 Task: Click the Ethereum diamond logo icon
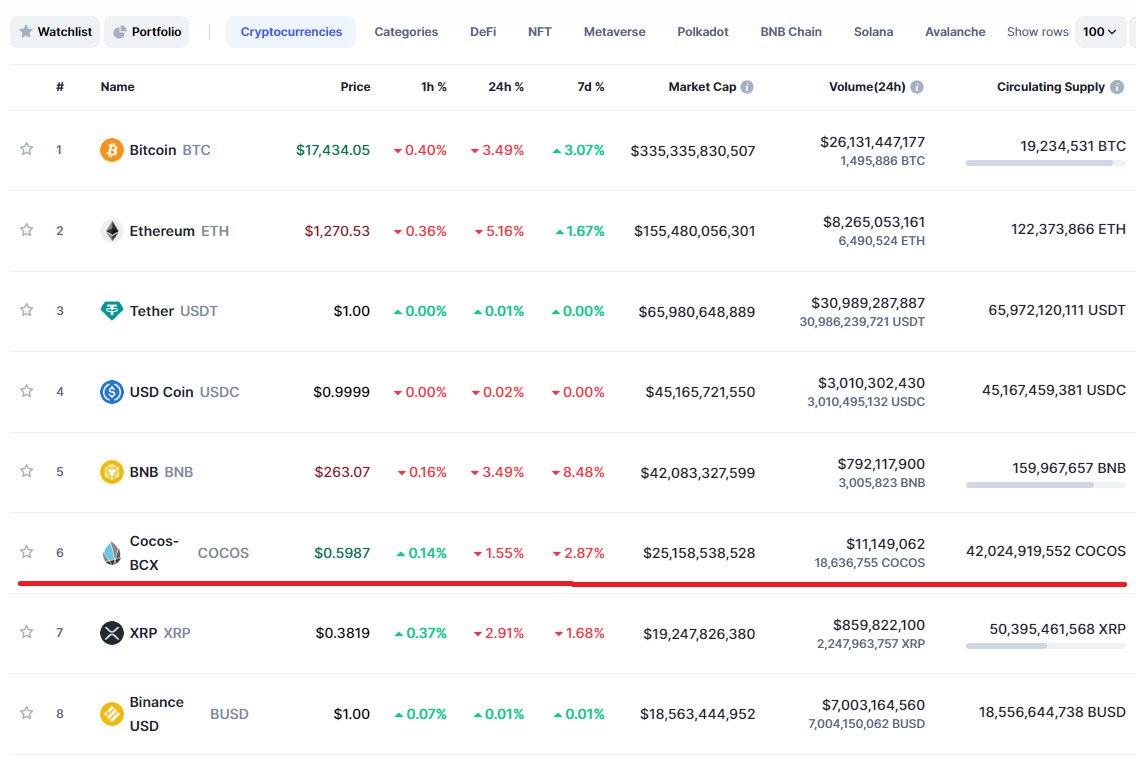tap(112, 231)
